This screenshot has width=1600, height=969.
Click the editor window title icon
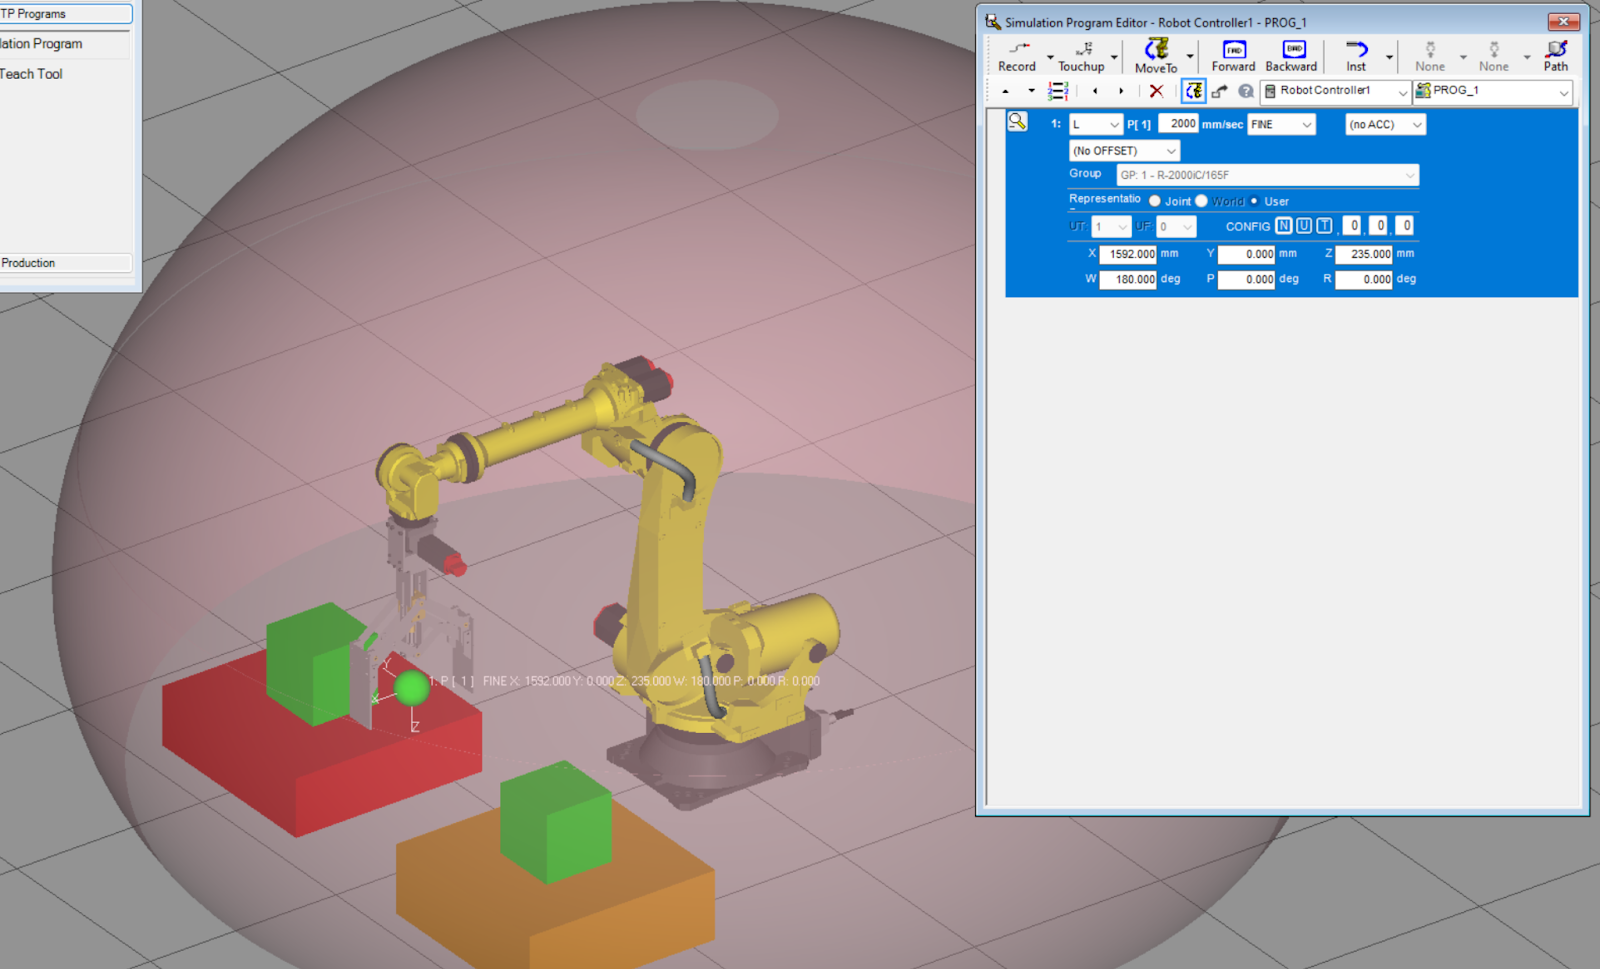coord(992,22)
